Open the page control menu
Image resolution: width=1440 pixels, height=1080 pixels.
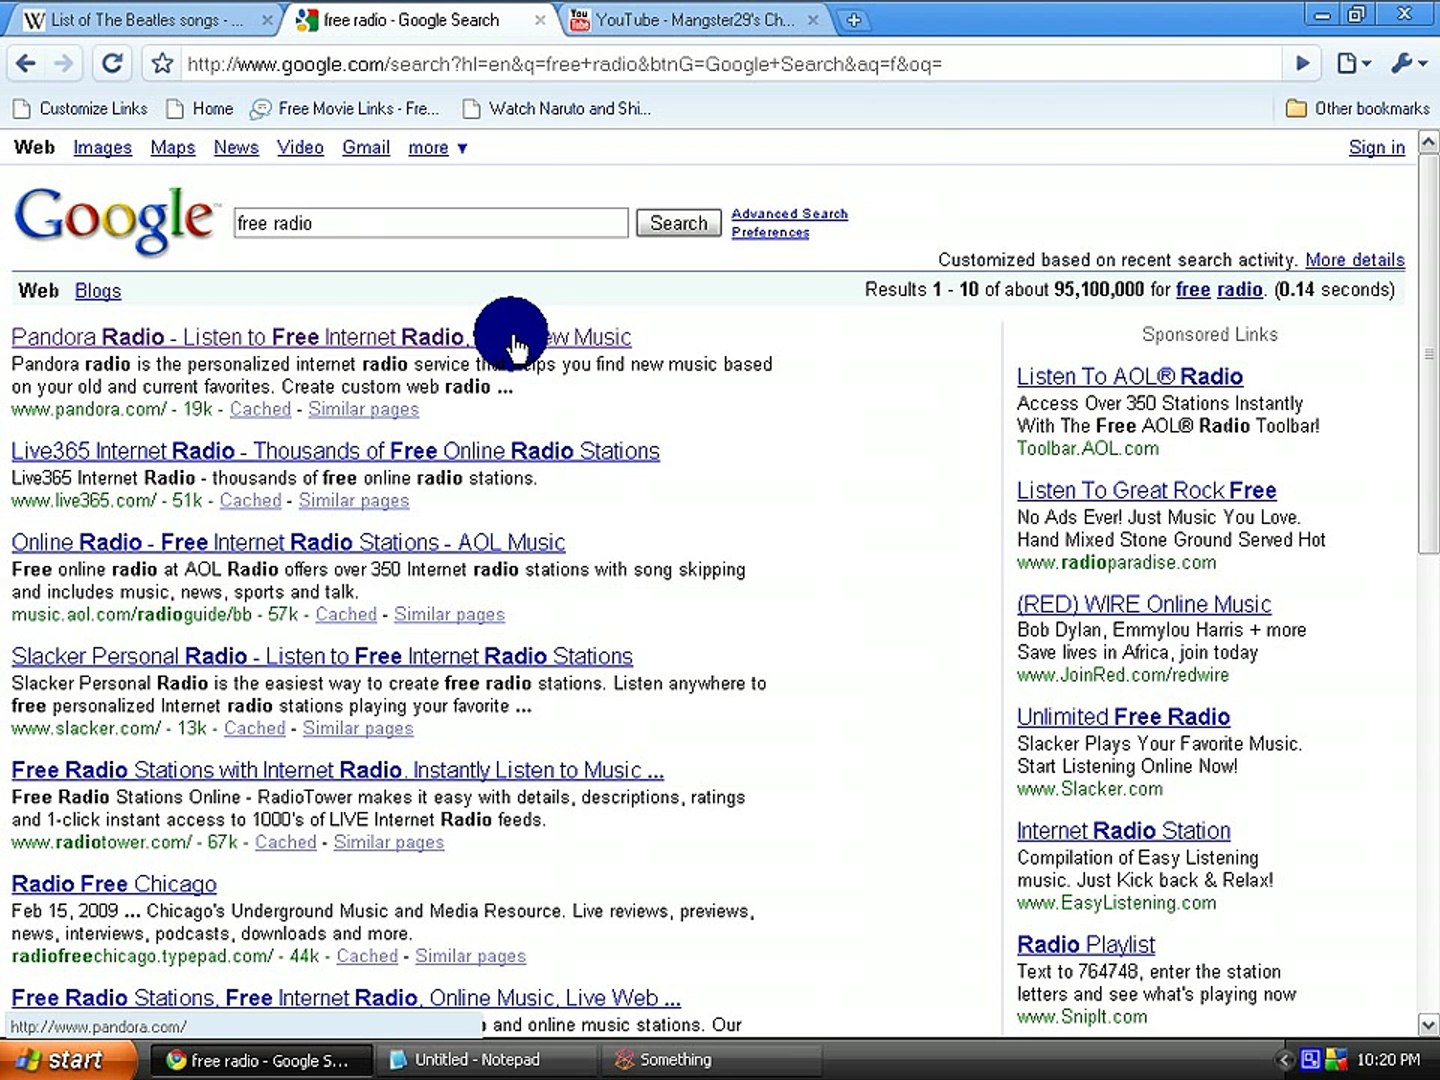coord(1353,64)
